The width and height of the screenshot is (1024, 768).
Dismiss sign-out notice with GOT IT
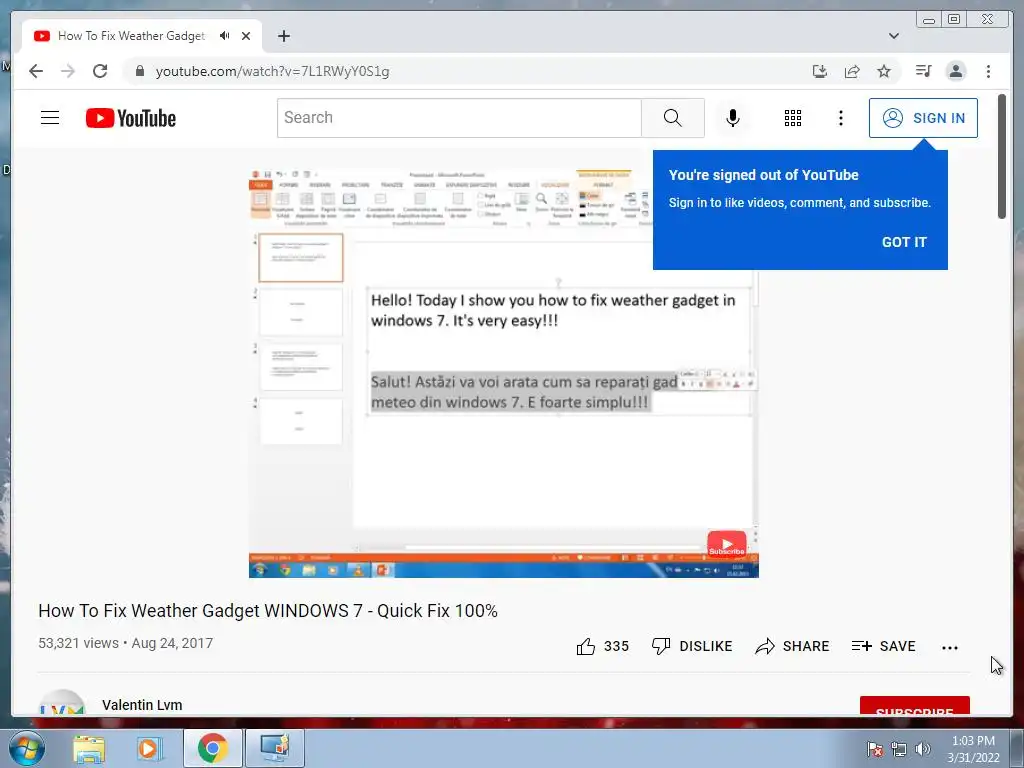(x=904, y=242)
